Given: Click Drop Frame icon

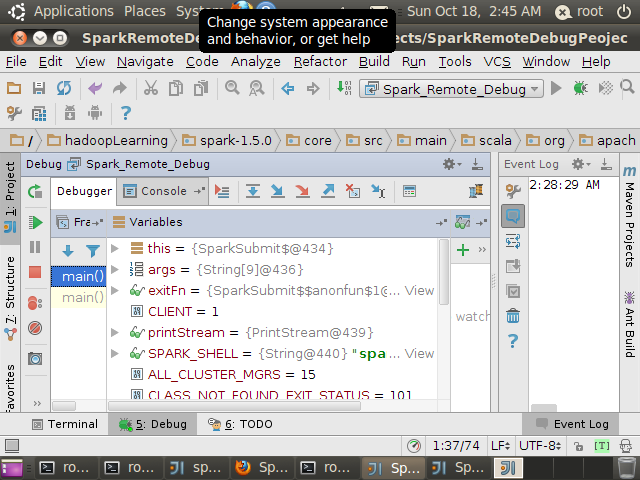Looking at the screenshot, I should click(353, 191).
